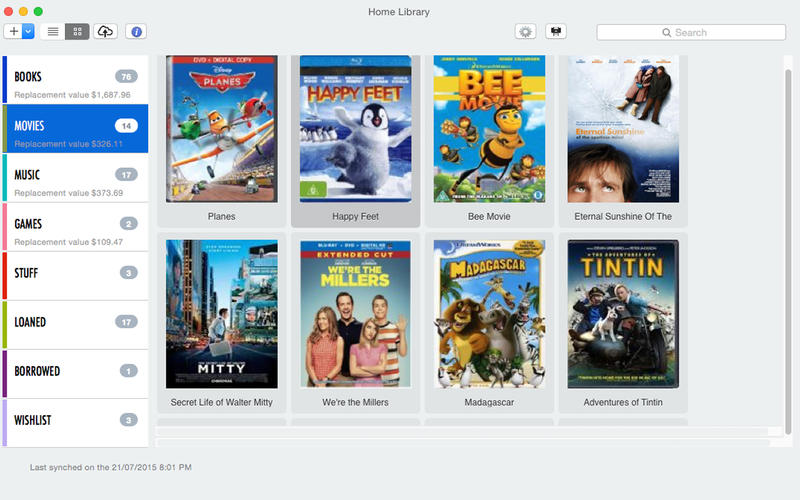Open the Games category
The width and height of the screenshot is (800, 500).
pyautogui.click(x=76, y=227)
